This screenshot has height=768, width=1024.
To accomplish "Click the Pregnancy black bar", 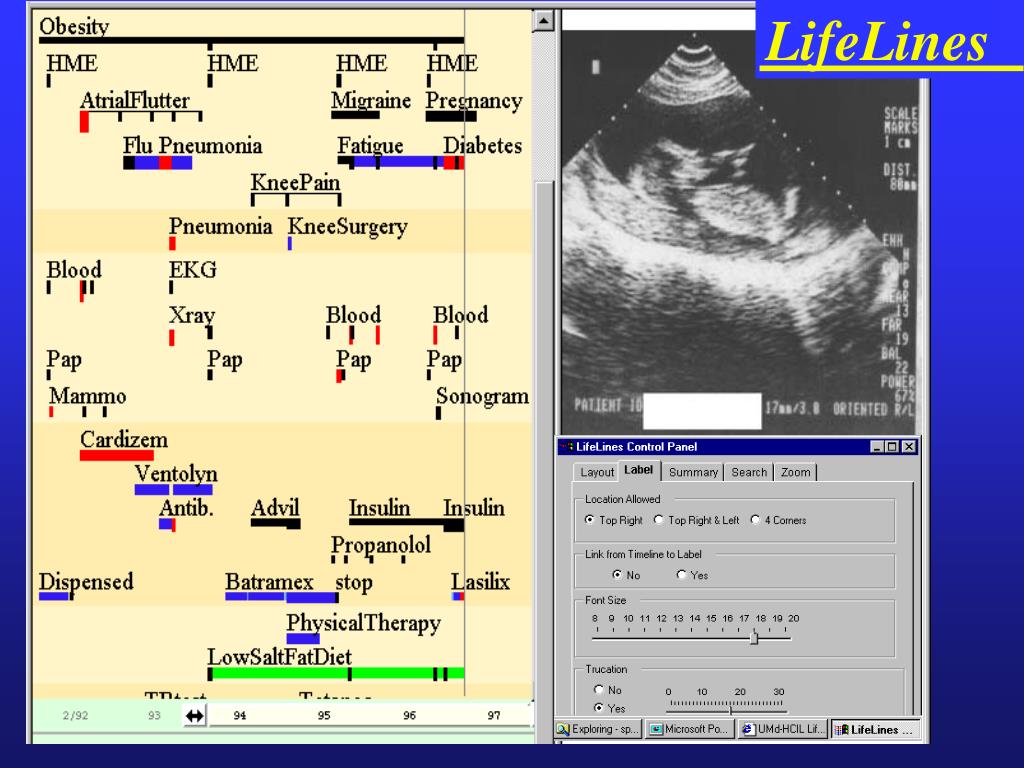I will click(451, 117).
